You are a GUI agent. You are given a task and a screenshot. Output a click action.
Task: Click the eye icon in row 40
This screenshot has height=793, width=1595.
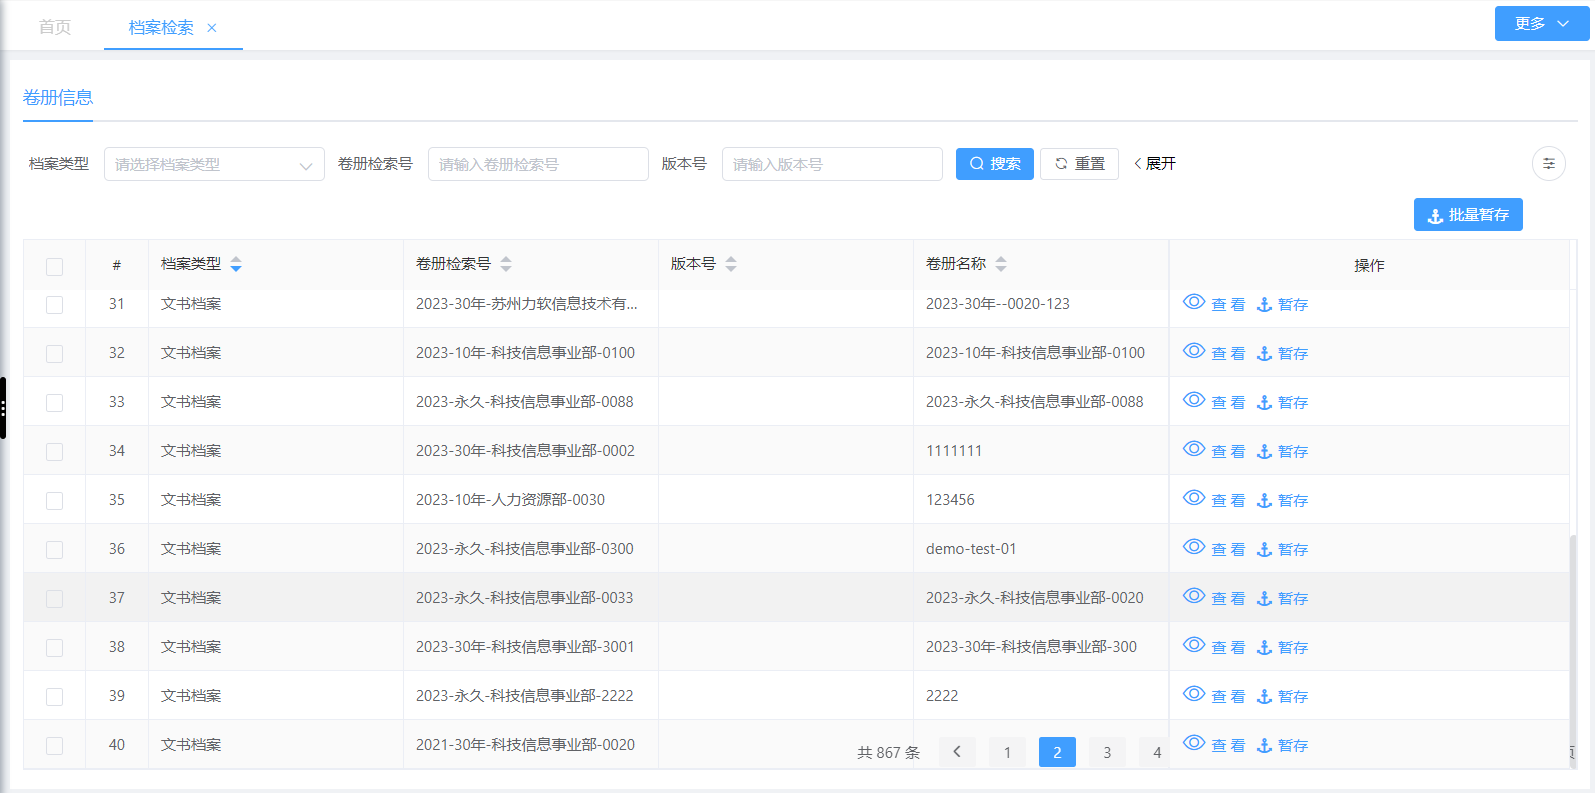tap(1194, 743)
